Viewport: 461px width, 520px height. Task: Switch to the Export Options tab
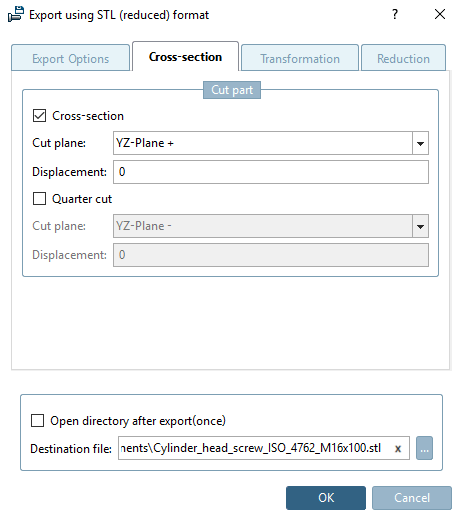(70, 58)
